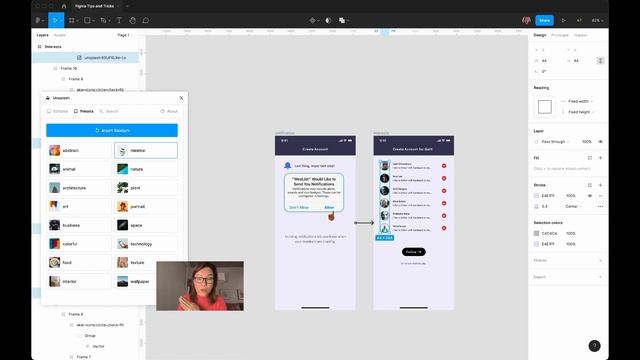
Task: Click the mask/contrast icon in toolbar
Action: pos(328,20)
